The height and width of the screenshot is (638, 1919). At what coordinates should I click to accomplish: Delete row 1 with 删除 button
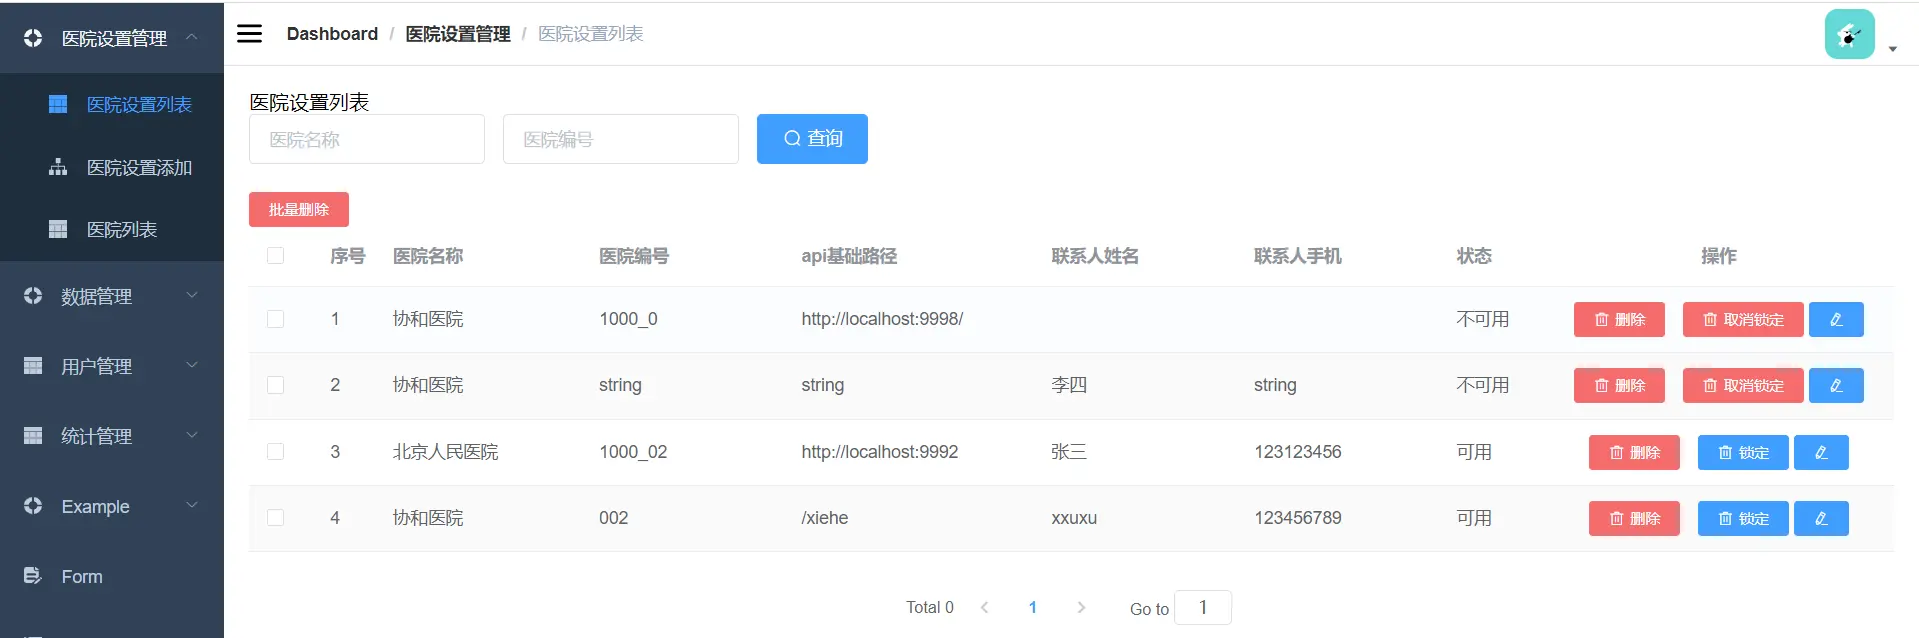point(1619,319)
